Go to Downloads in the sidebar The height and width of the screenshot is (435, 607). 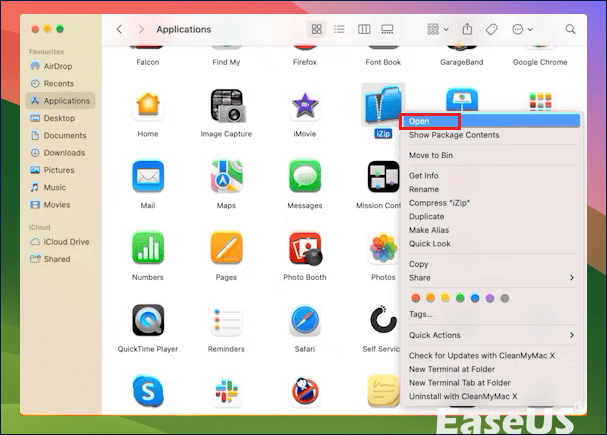tap(64, 153)
